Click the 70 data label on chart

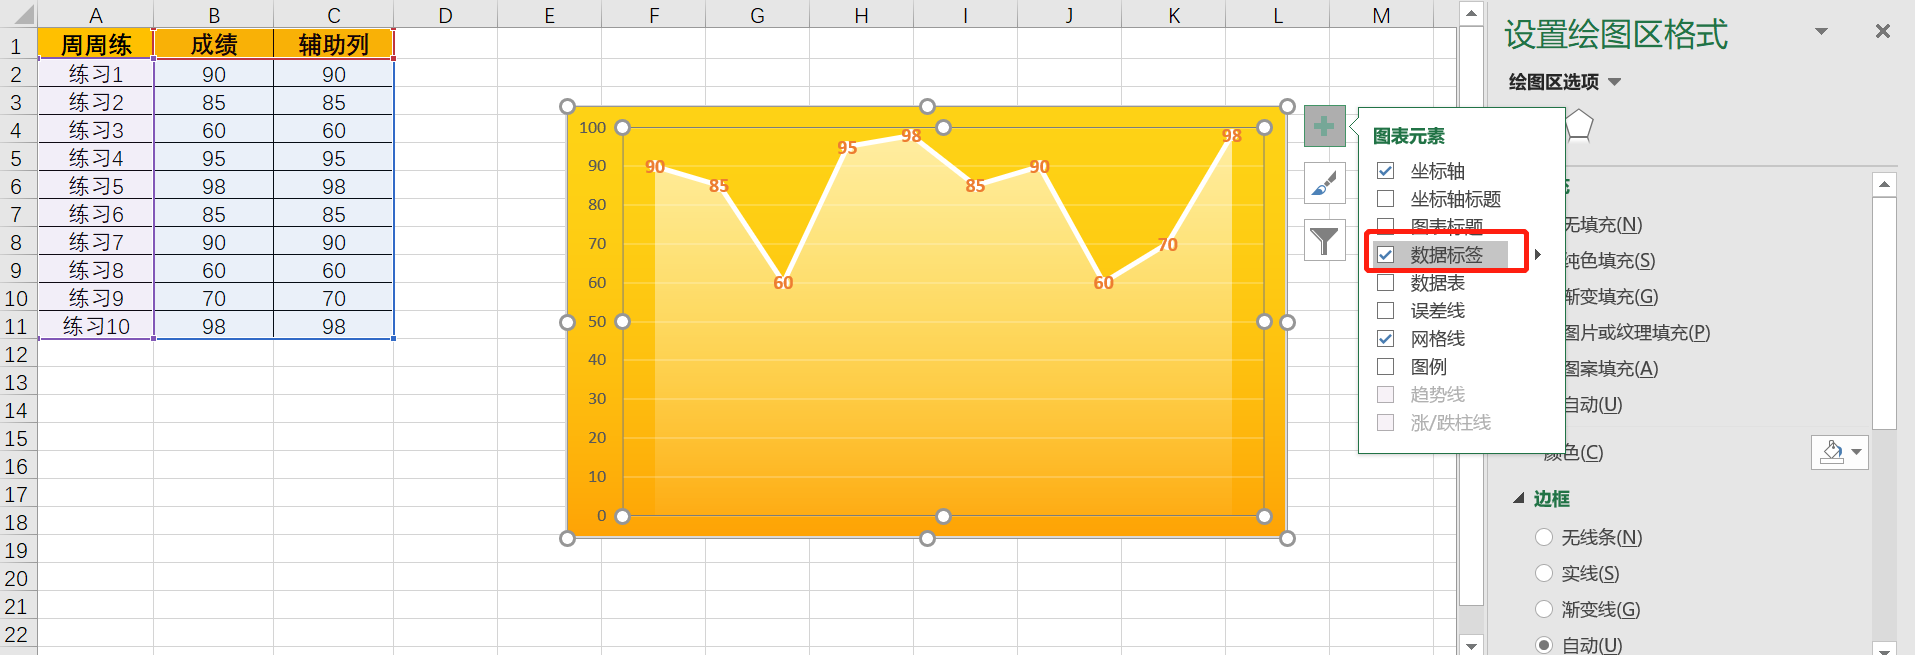click(x=1167, y=245)
